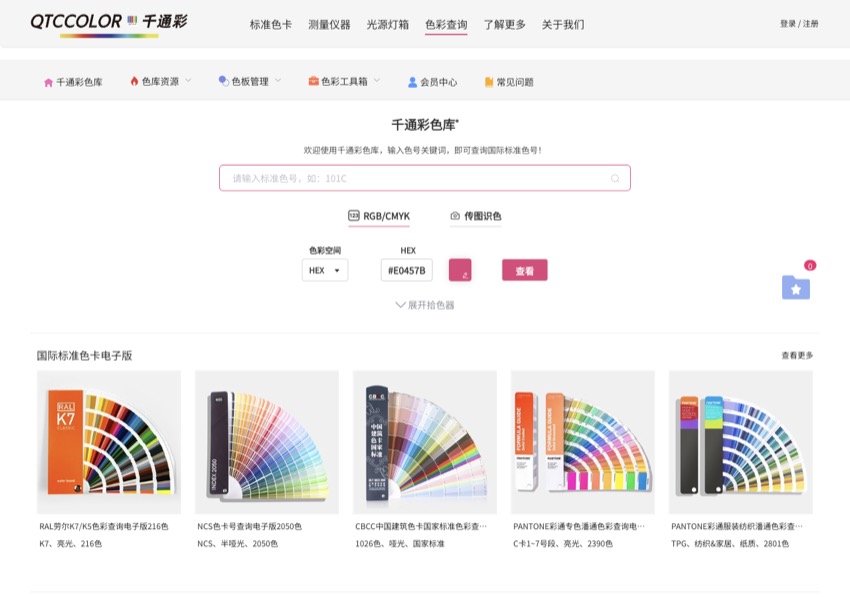Switch to the 传图识色 tab
This screenshot has width=850, height=597.
click(475, 216)
